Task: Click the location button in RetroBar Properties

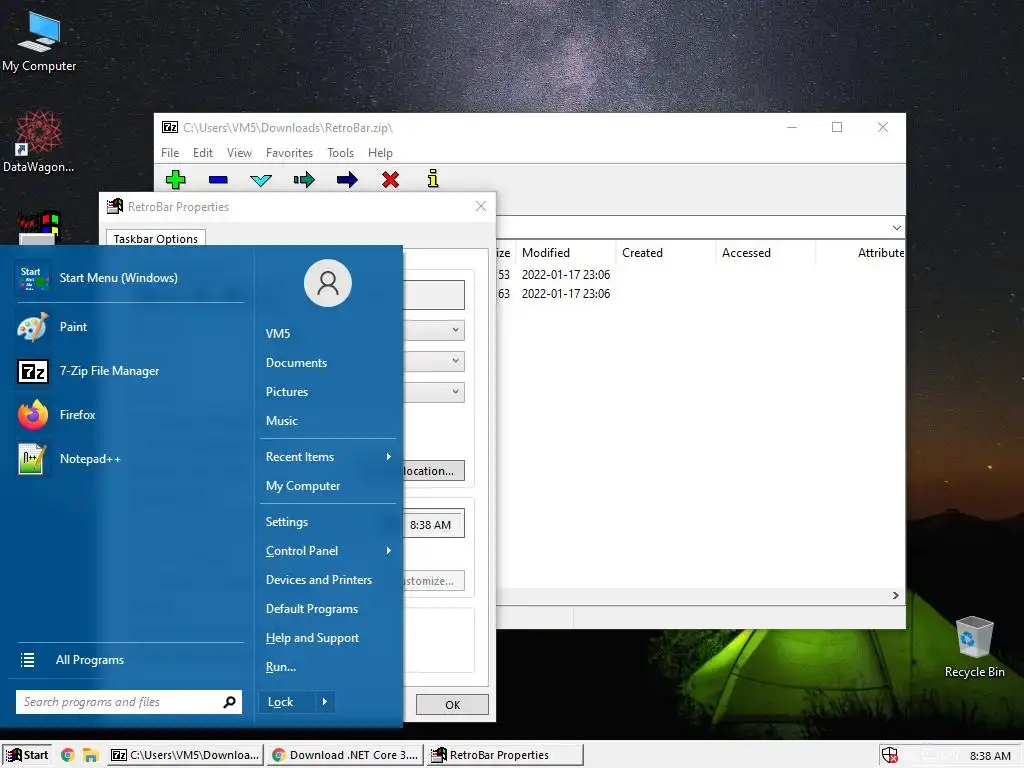Action: click(x=434, y=471)
